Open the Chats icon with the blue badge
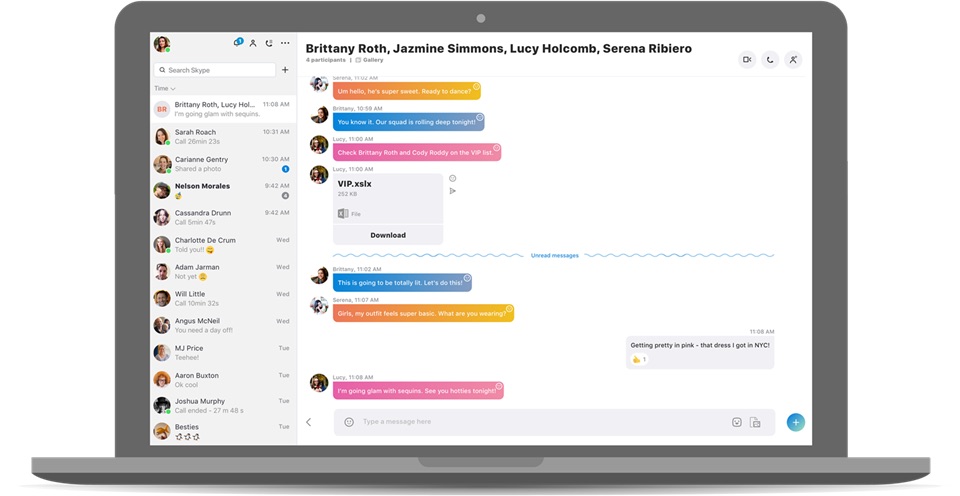Viewport: 960px width, 496px height. (x=238, y=43)
